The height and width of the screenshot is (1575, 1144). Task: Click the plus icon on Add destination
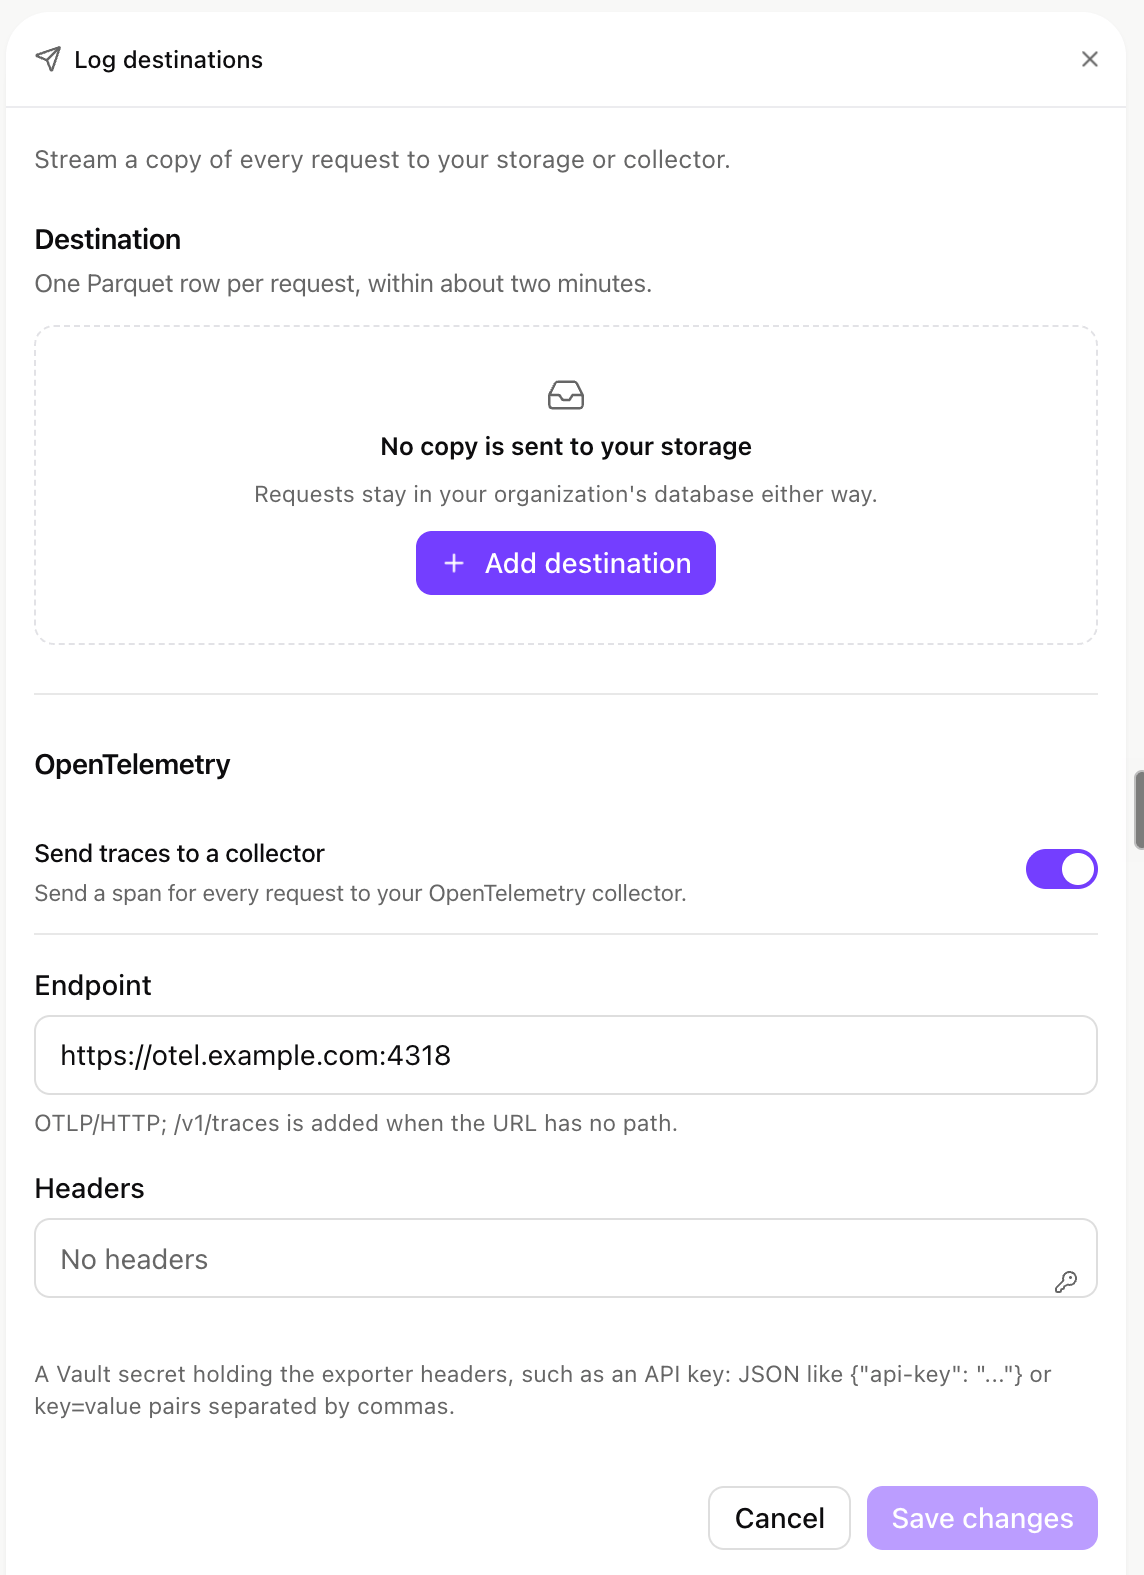click(x=454, y=563)
